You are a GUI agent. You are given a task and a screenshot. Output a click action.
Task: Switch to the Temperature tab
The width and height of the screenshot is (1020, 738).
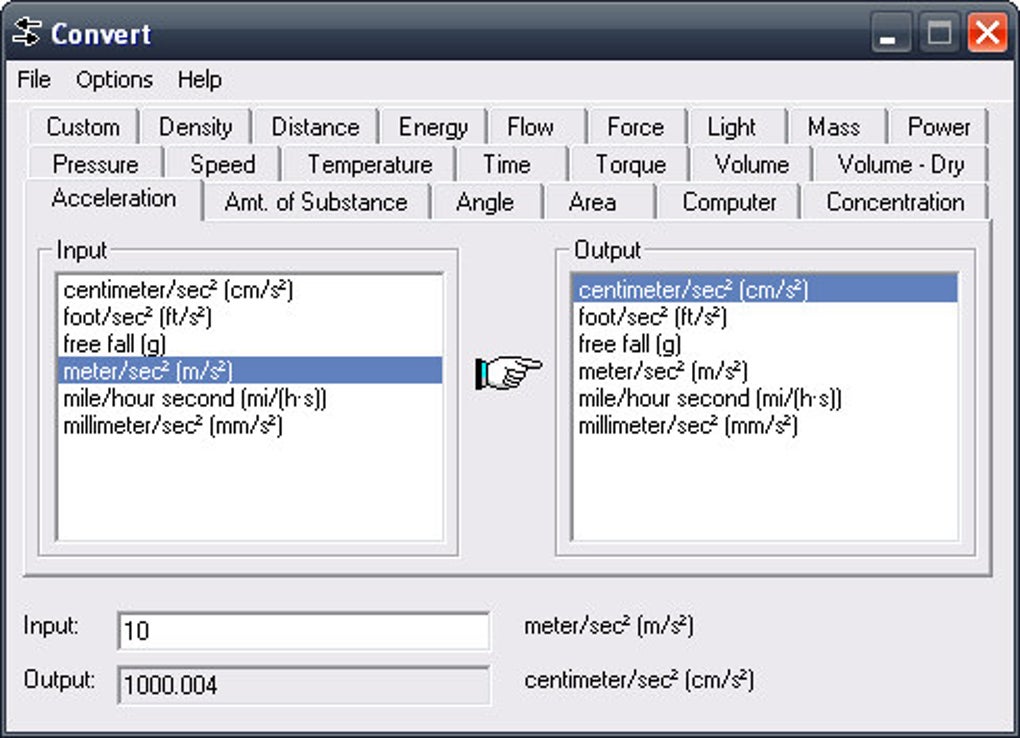tap(369, 164)
